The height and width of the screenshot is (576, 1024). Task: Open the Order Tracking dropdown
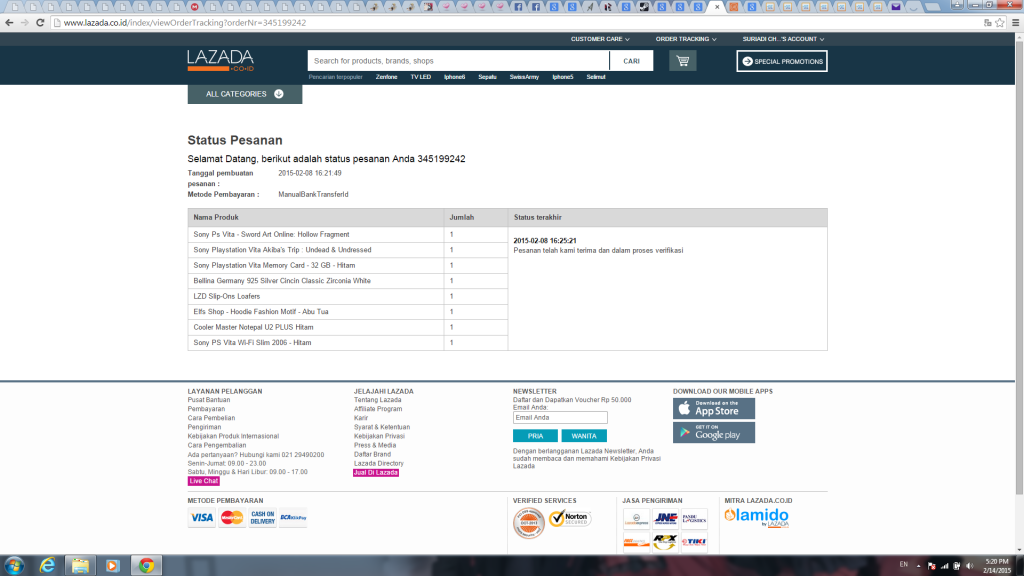click(686, 39)
